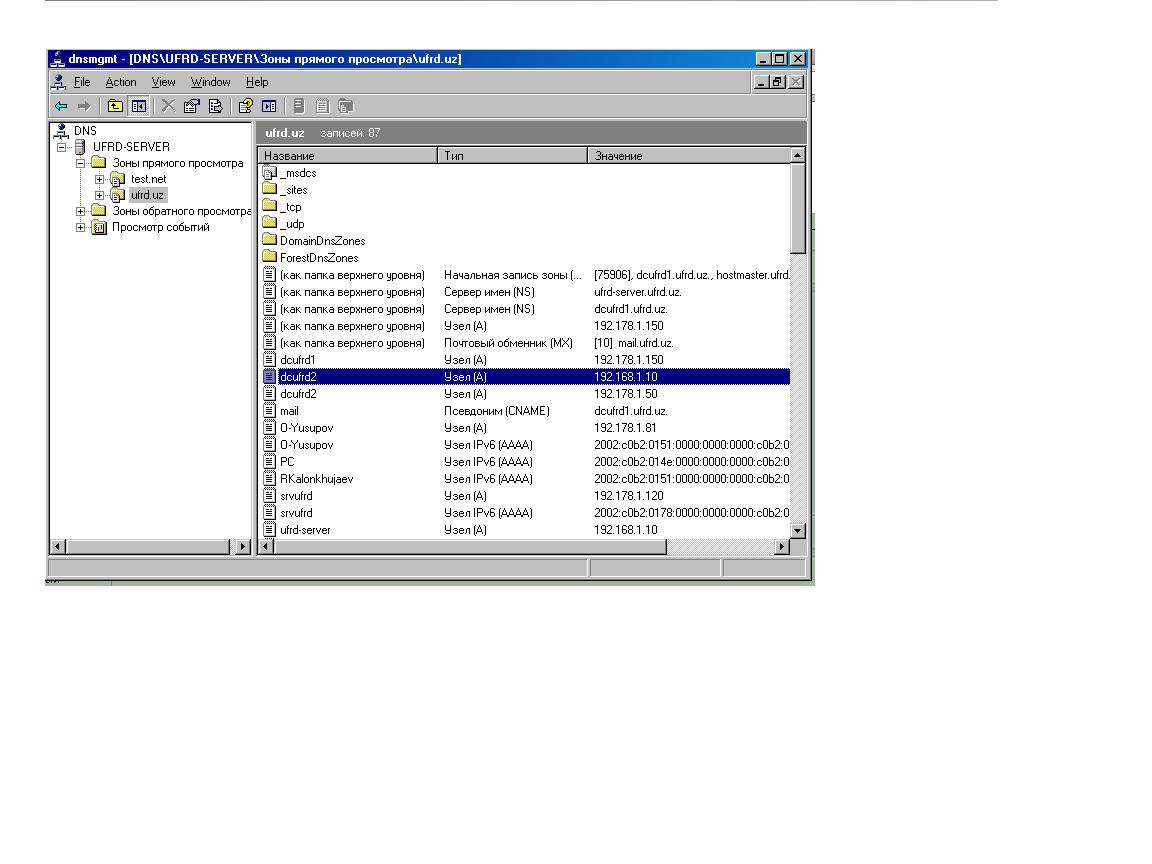Open the Help toolbar icon with the question mark
This screenshot has width=1152, height=864.
pos(245,107)
